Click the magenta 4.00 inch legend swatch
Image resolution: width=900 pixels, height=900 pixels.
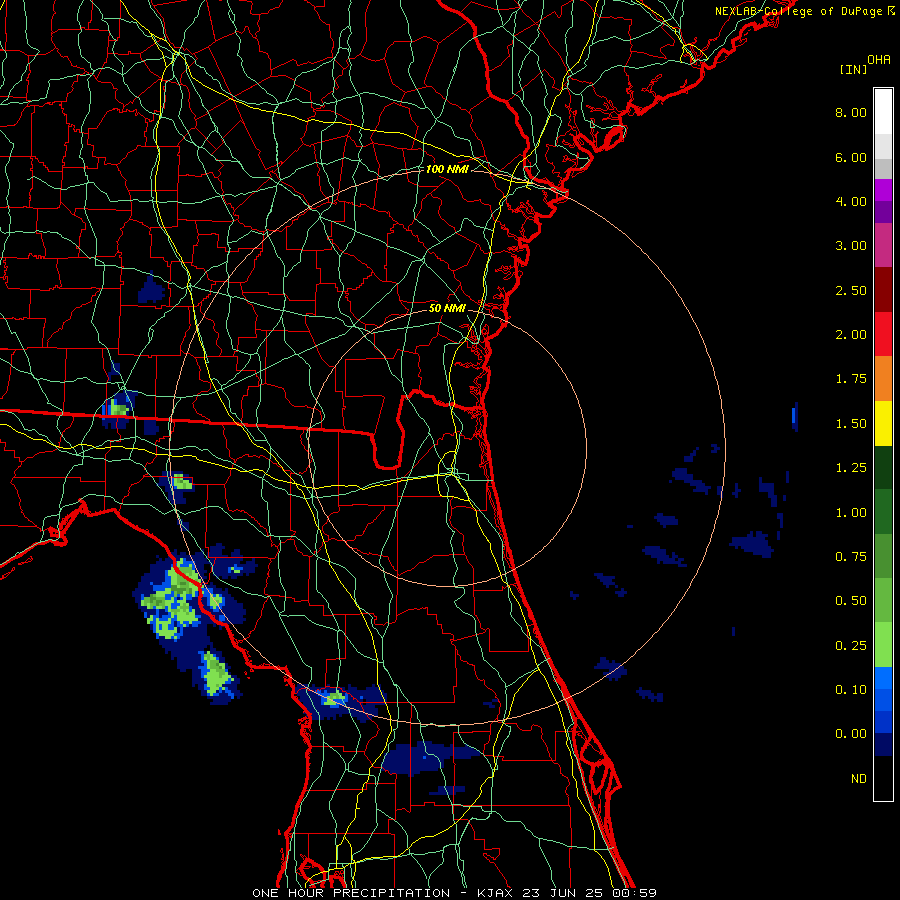point(883,190)
